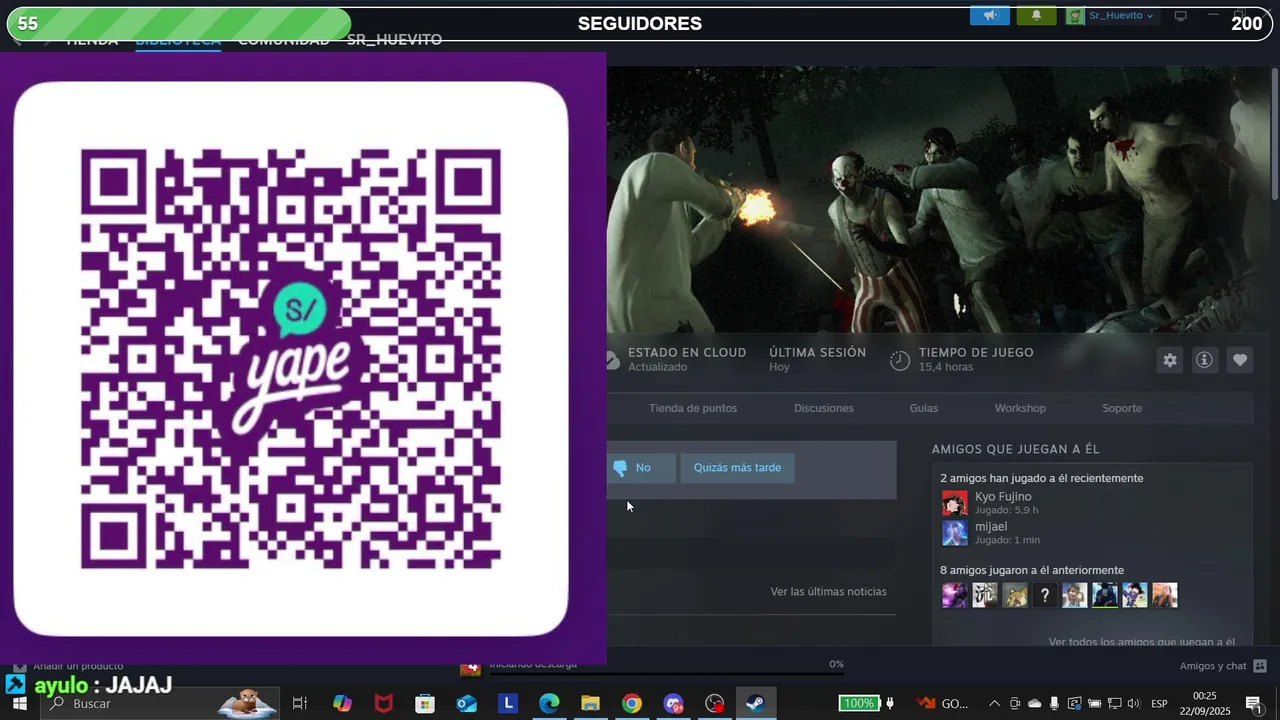The width and height of the screenshot is (1280, 720).
Task: Open the Soporte tab
Action: pyautogui.click(x=1122, y=408)
